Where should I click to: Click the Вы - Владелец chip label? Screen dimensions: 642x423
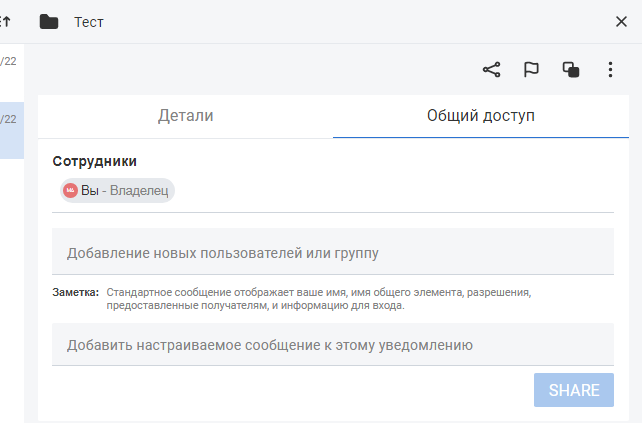[125, 190]
